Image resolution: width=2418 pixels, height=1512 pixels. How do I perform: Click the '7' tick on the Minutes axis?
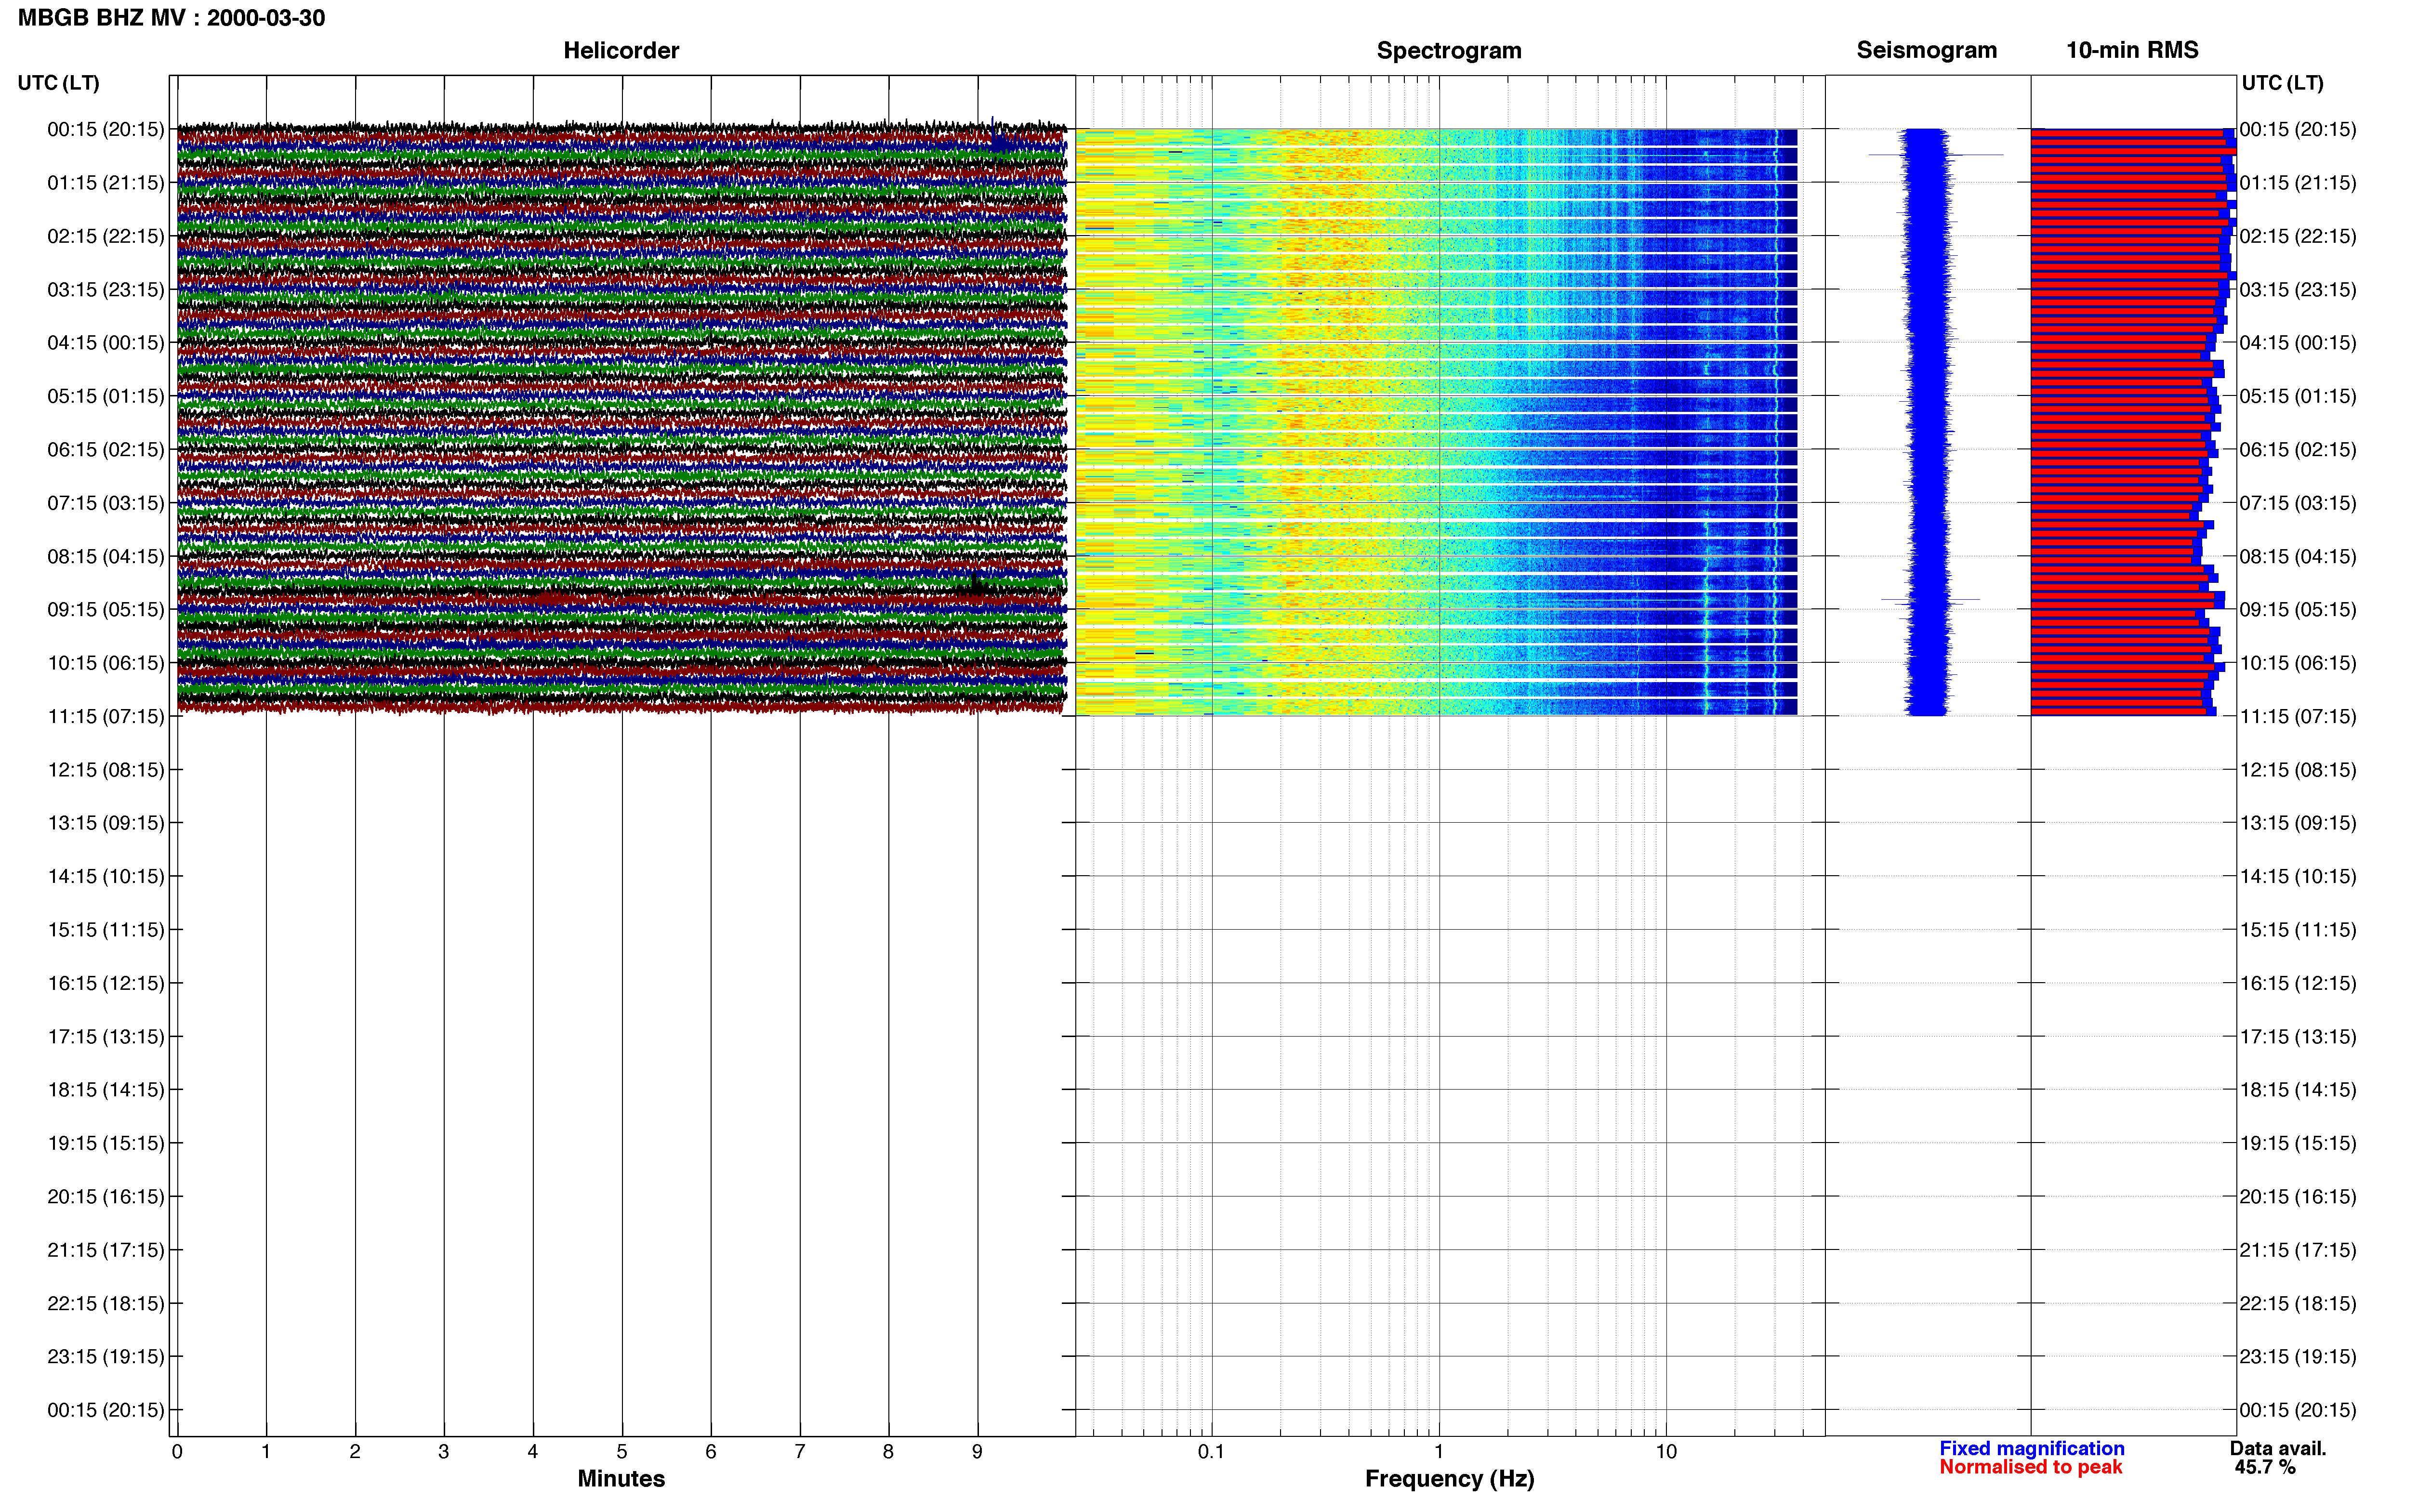(x=800, y=1451)
